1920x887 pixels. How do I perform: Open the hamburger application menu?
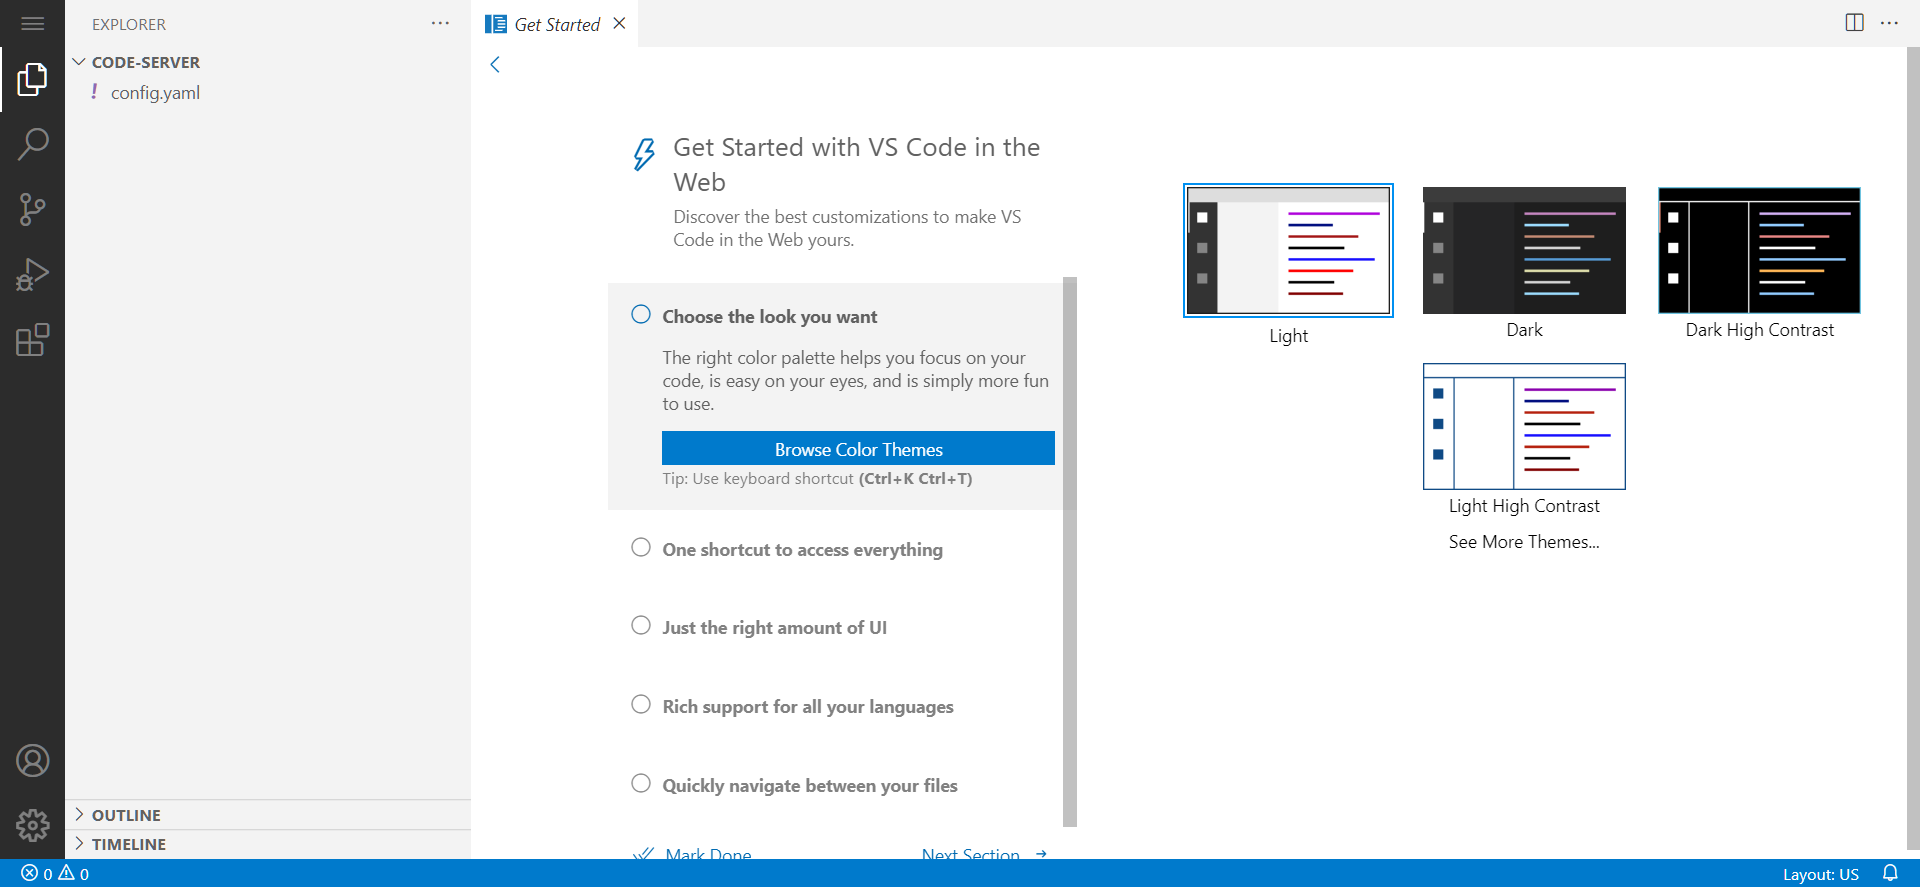pos(32,23)
